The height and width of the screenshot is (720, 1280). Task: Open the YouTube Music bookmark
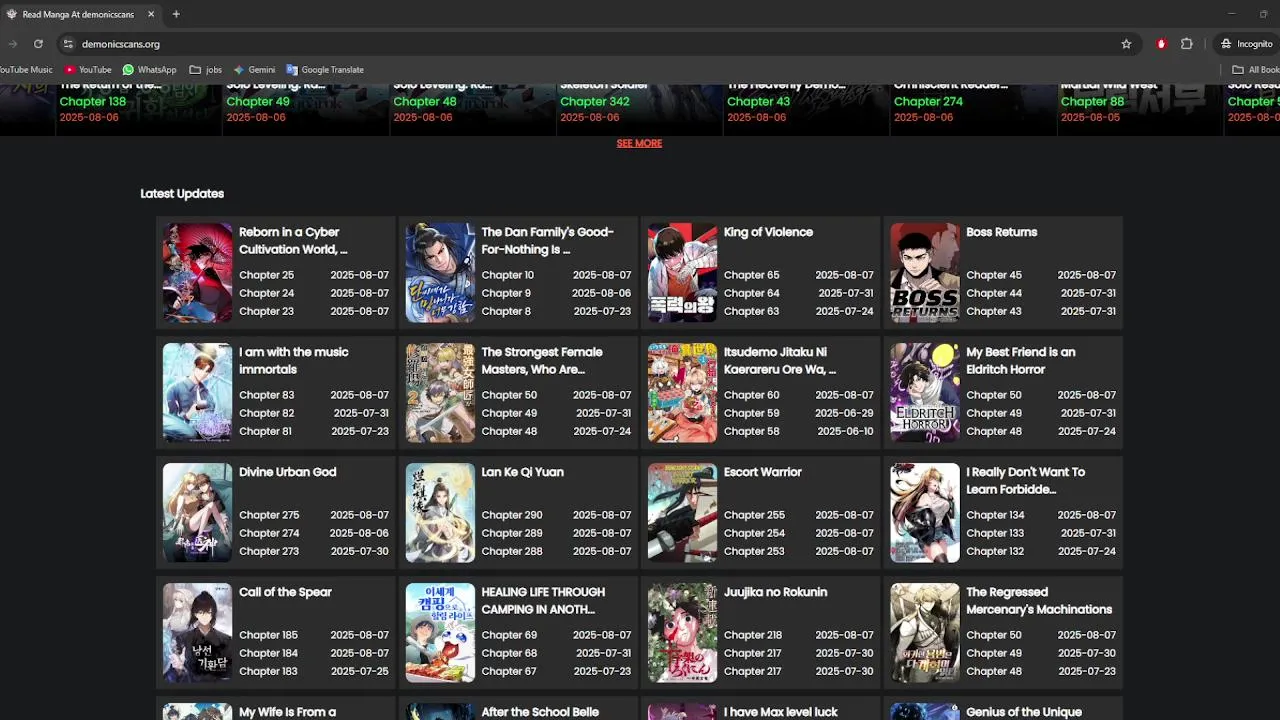26,70
